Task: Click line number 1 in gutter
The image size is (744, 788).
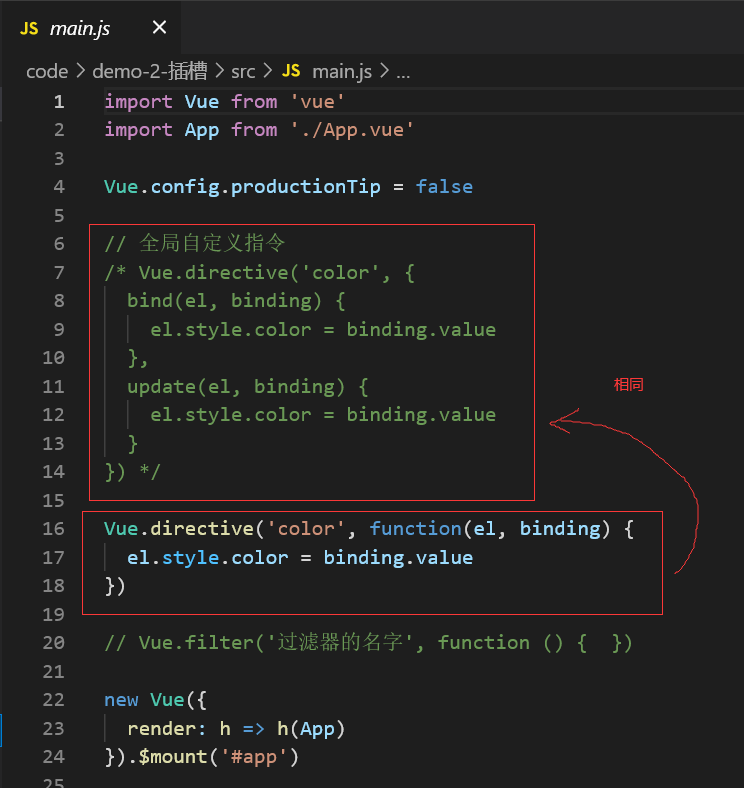Action: pyautogui.click(x=59, y=102)
